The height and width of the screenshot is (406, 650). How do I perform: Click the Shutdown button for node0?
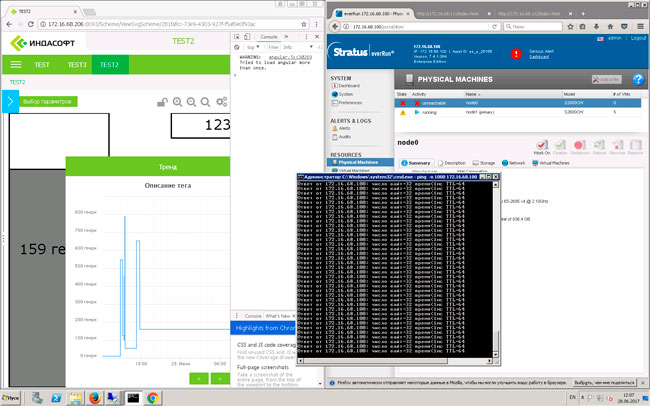[580, 148]
